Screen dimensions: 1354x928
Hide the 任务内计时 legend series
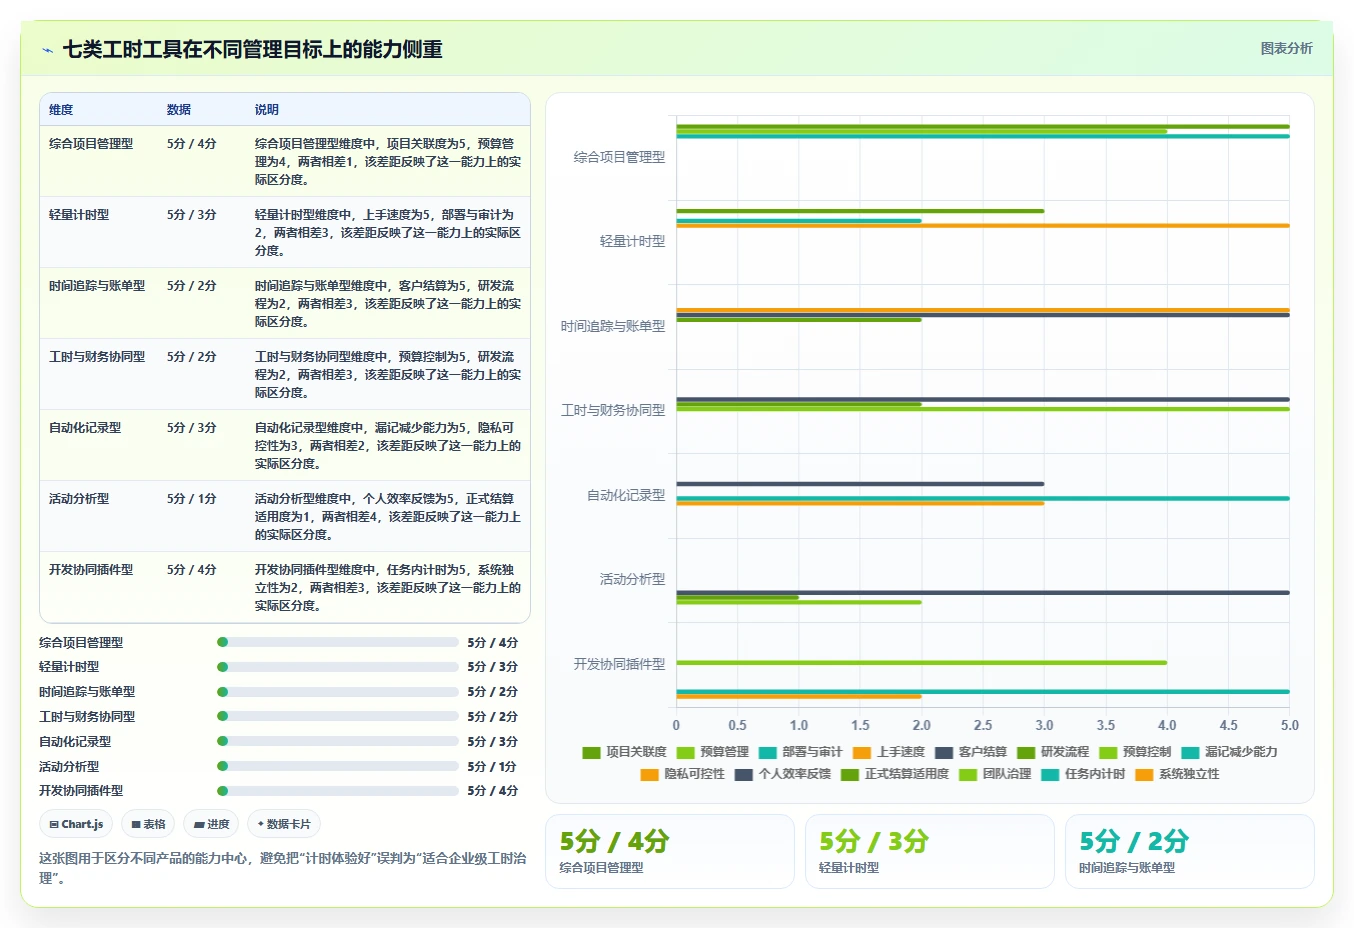pyautogui.click(x=1082, y=774)
